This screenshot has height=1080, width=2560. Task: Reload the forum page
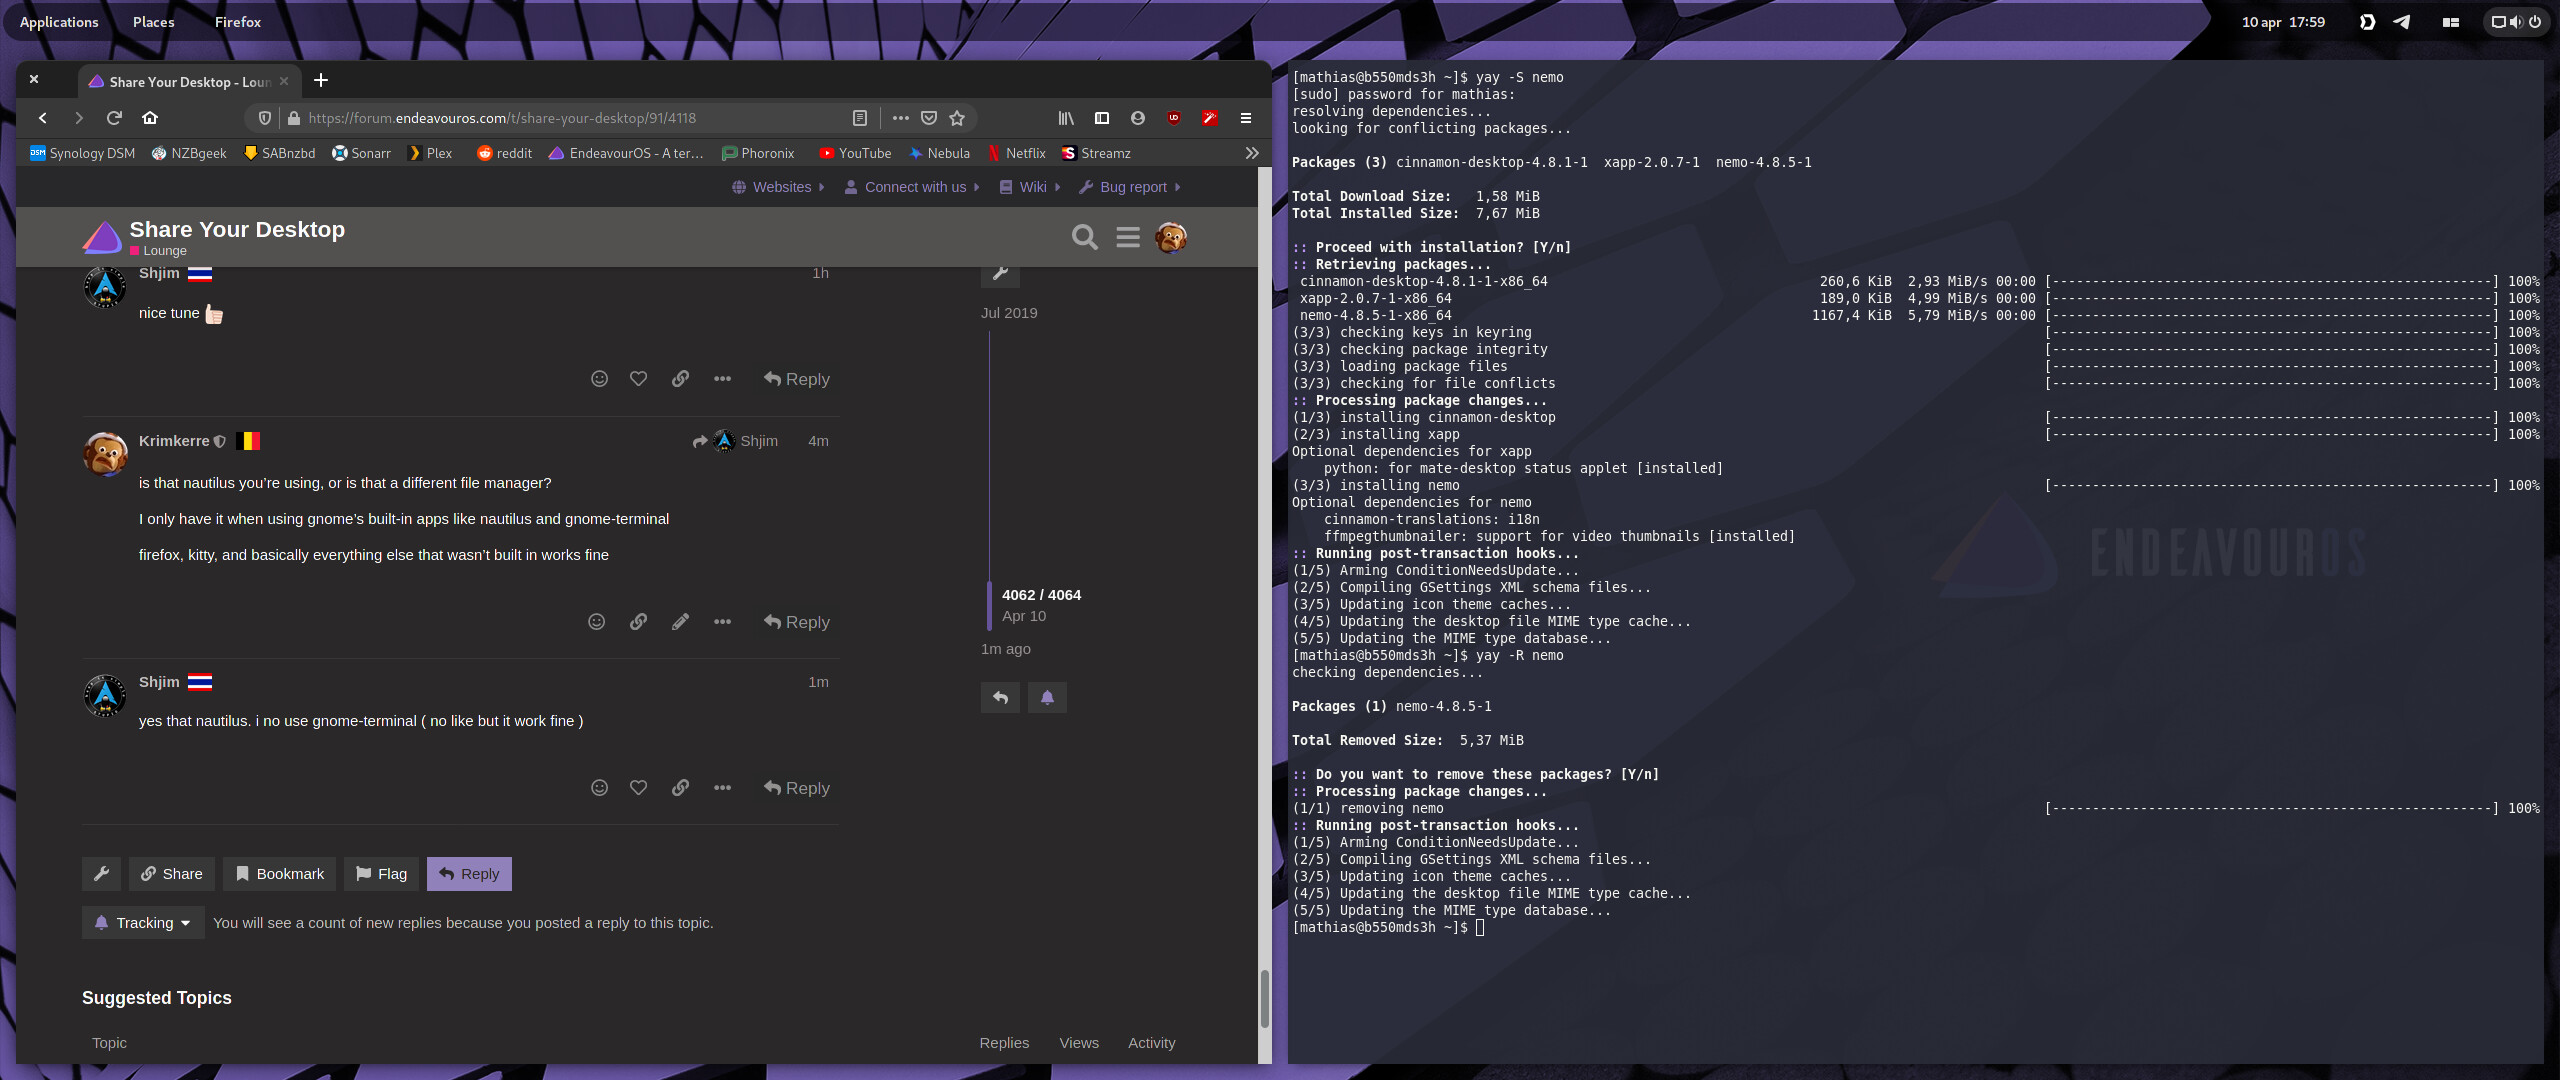[x=114, y=118]
